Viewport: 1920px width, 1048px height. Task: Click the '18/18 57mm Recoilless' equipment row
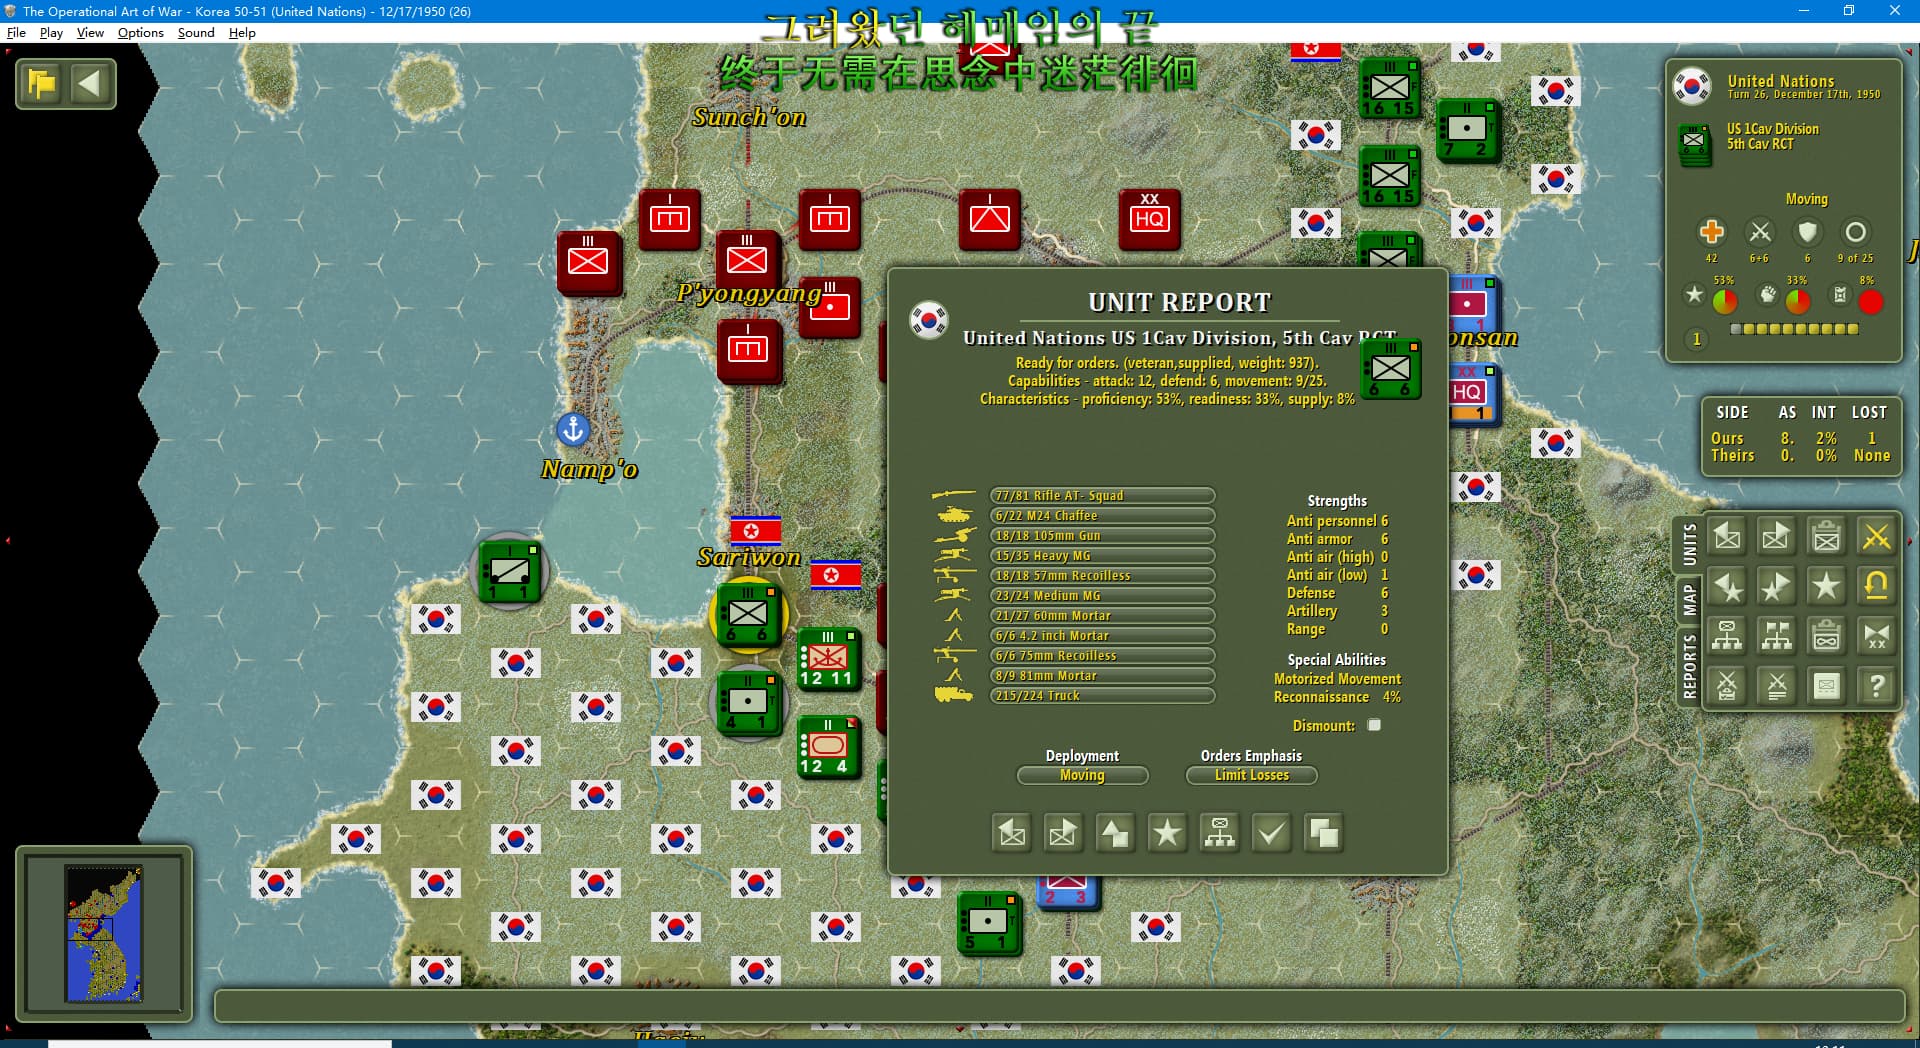pyautogui.click(x=1102, y=575)
